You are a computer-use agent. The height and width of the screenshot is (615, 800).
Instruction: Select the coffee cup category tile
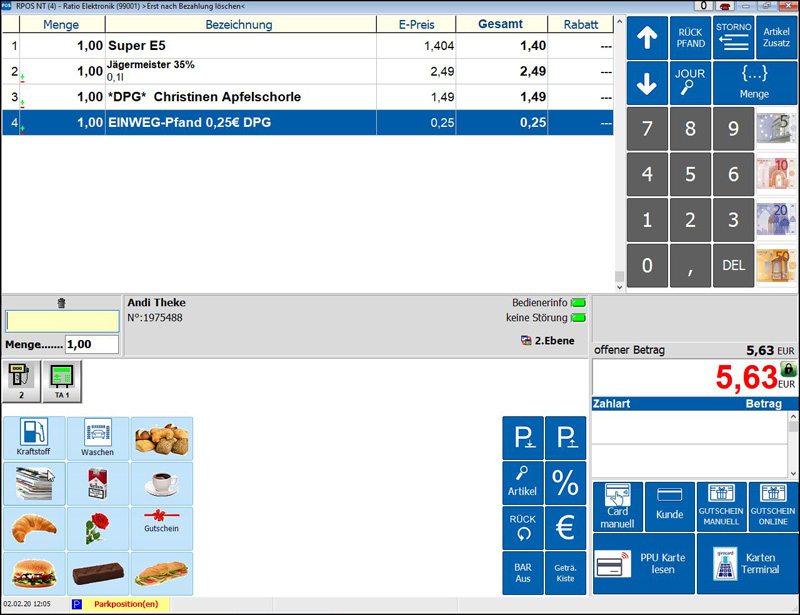161,483
